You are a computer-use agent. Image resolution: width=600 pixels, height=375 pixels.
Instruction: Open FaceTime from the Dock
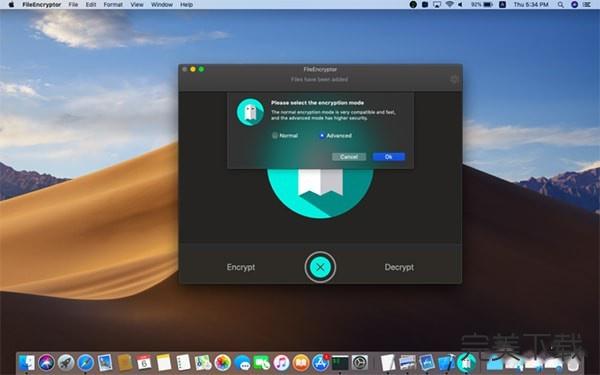262,362
